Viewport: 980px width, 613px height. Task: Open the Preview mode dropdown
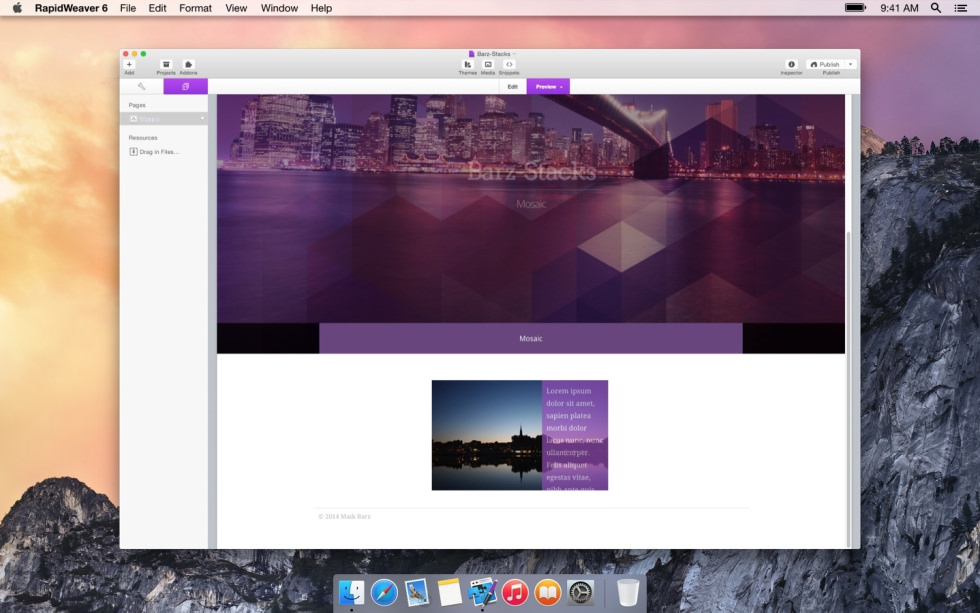(548, 86)
